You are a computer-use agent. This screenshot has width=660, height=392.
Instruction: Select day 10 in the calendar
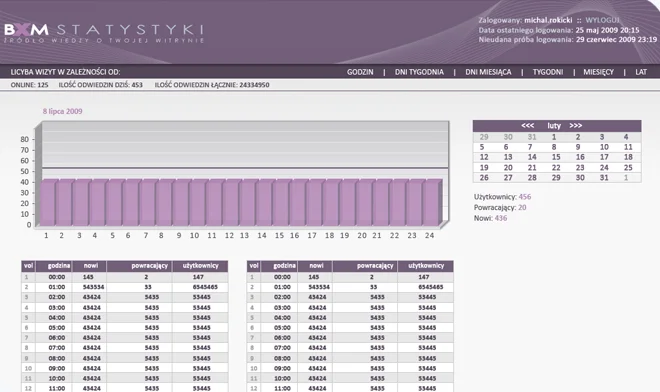point(604,147)
